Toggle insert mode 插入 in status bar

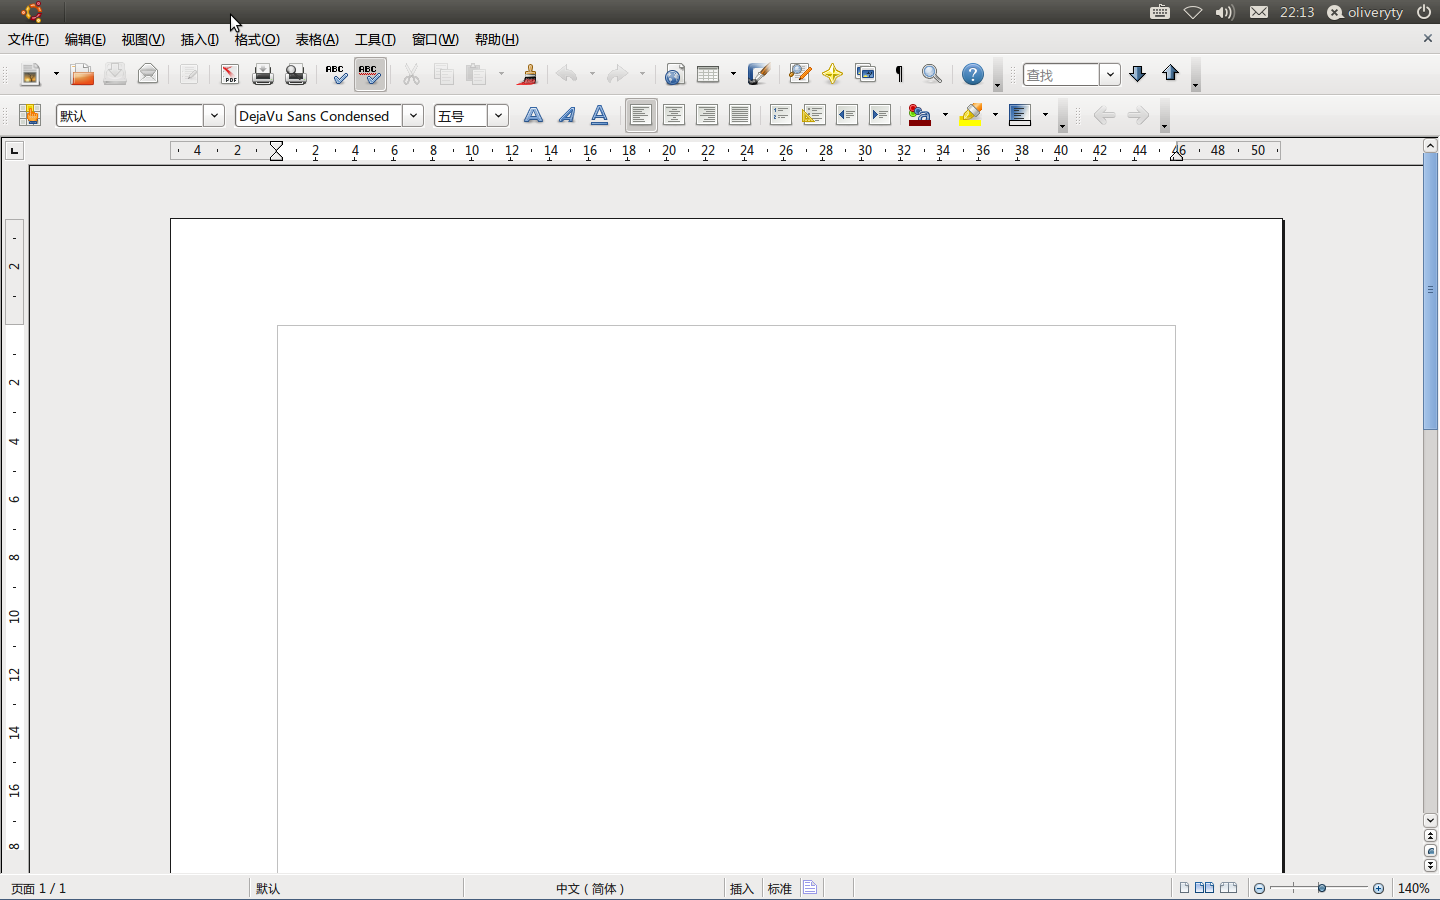(x=741, y=888)
